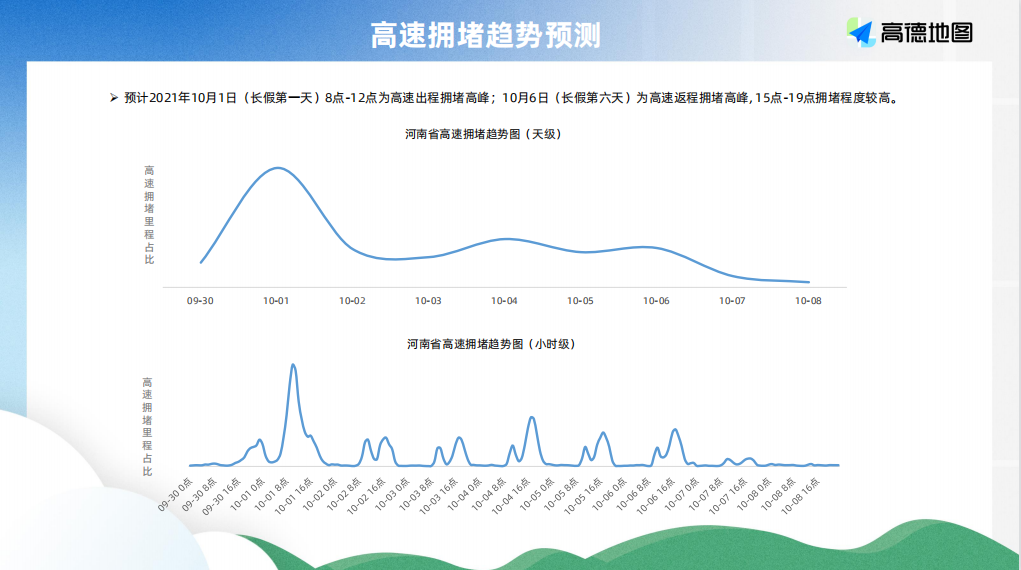Click the daily chart's vertical 高速拥堵里程占比 axis label
1021x570 pixels.
pyautogui.click(x=149, y=215)
